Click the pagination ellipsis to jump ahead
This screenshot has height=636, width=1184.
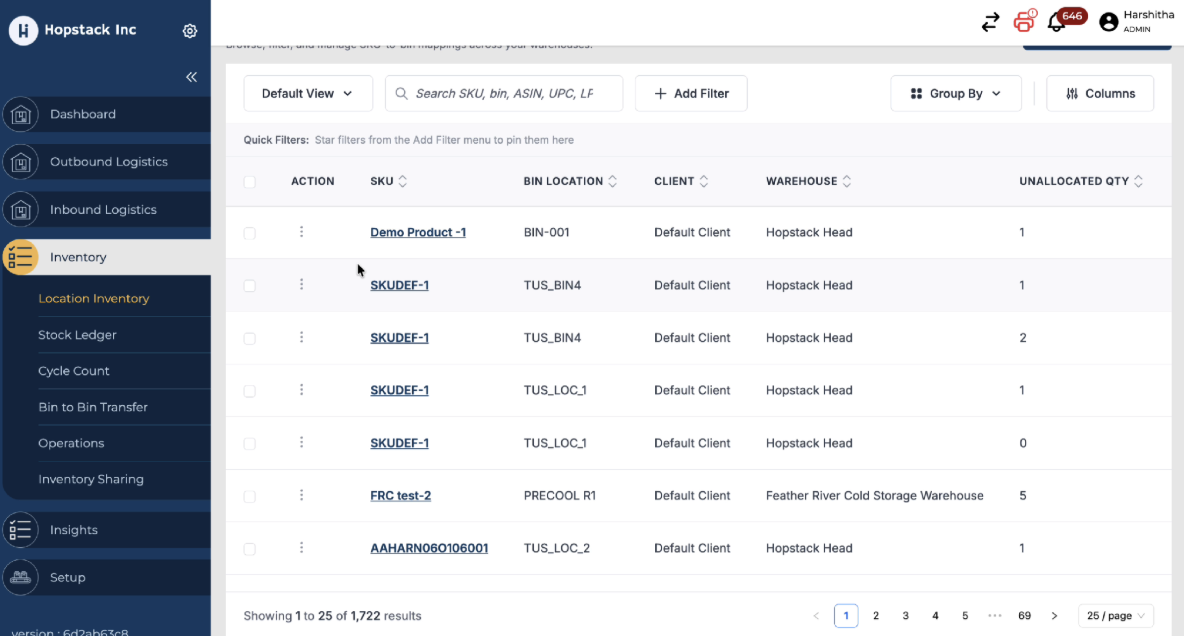(x=994, y=616)
